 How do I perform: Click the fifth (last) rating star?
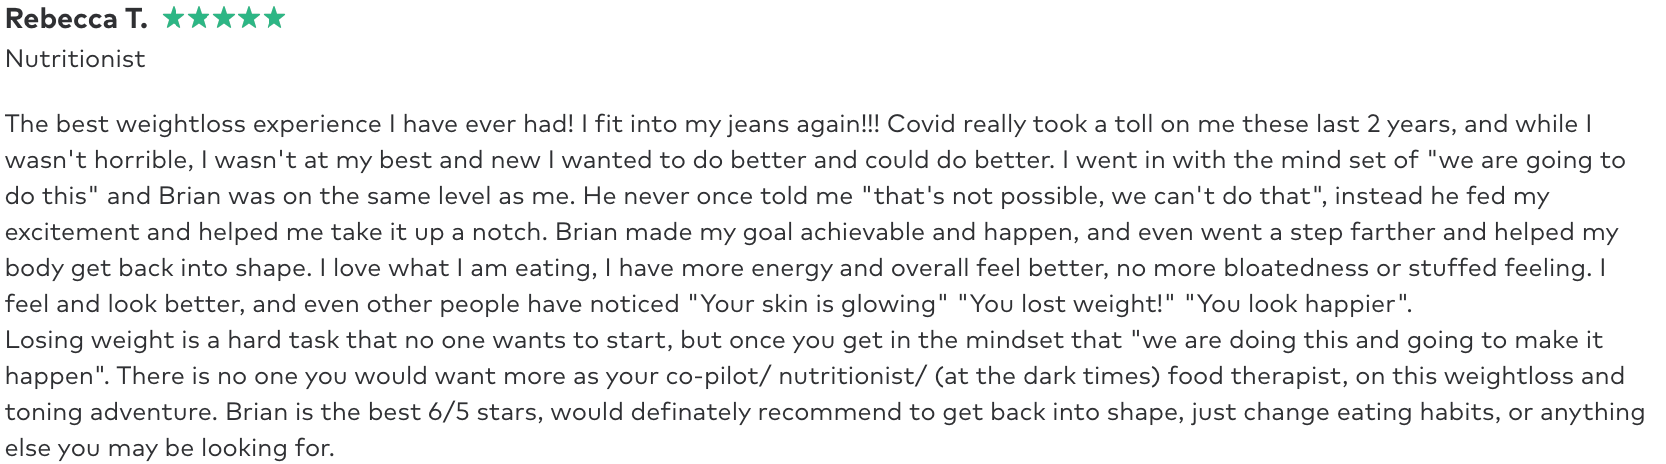click(273, 18)
